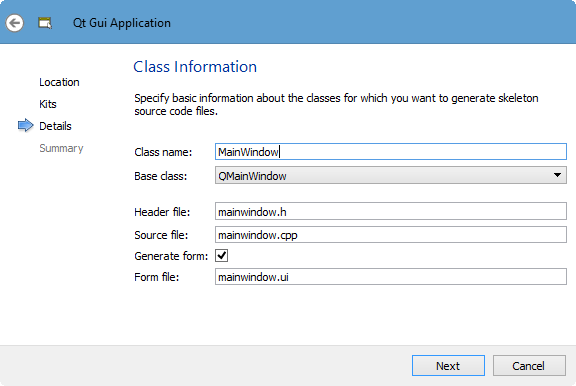Click the Class Information heading
Image resolution: width=576 pixels, height=386 pixels.
pyautogui.click(x=195, y=67)
